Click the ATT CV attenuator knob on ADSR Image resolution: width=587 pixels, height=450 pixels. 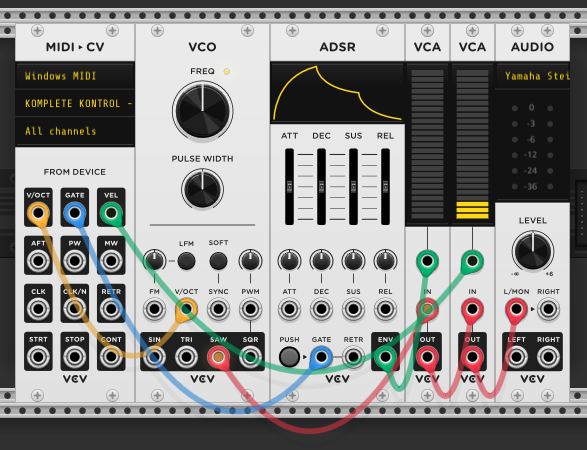click(289, 261)
